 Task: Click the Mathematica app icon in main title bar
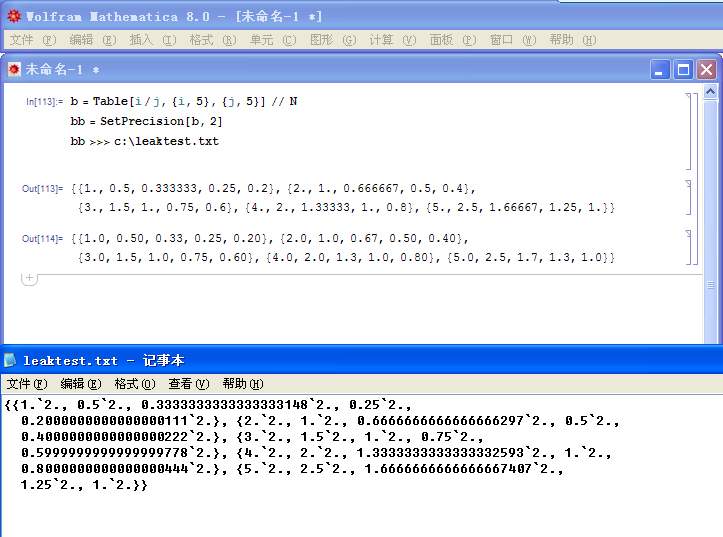coord(14,16)
